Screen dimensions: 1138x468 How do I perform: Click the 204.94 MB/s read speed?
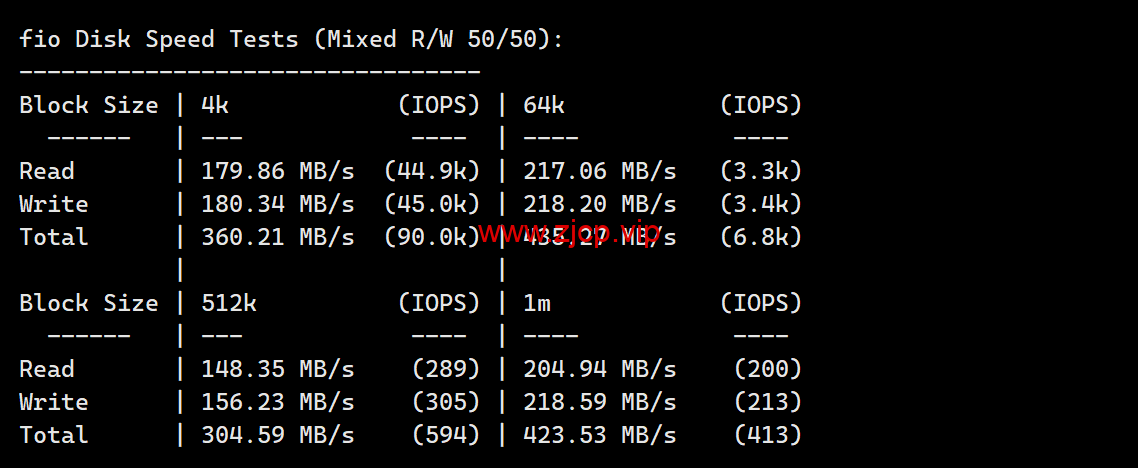click(599, 369)
